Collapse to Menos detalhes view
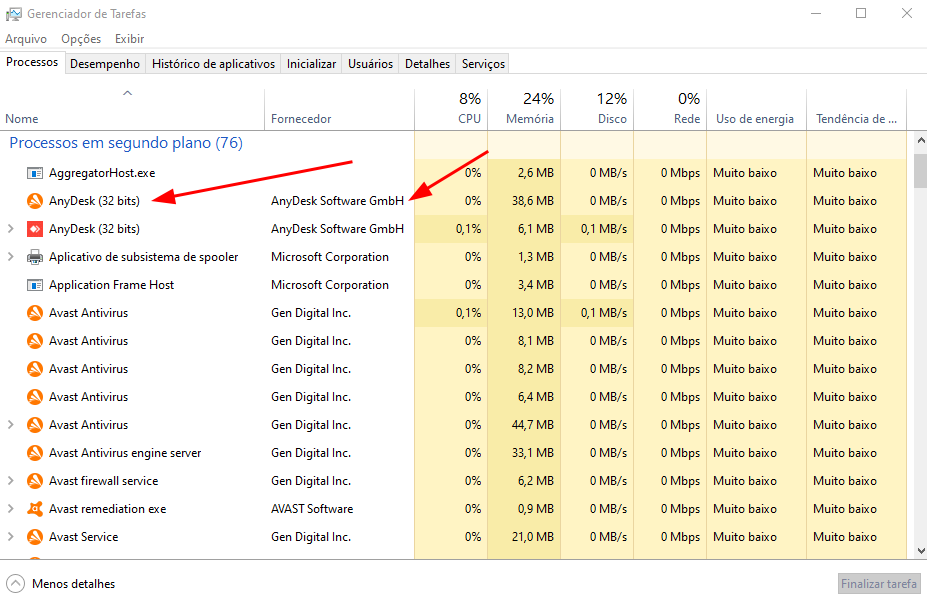 (x=61, y=584)
